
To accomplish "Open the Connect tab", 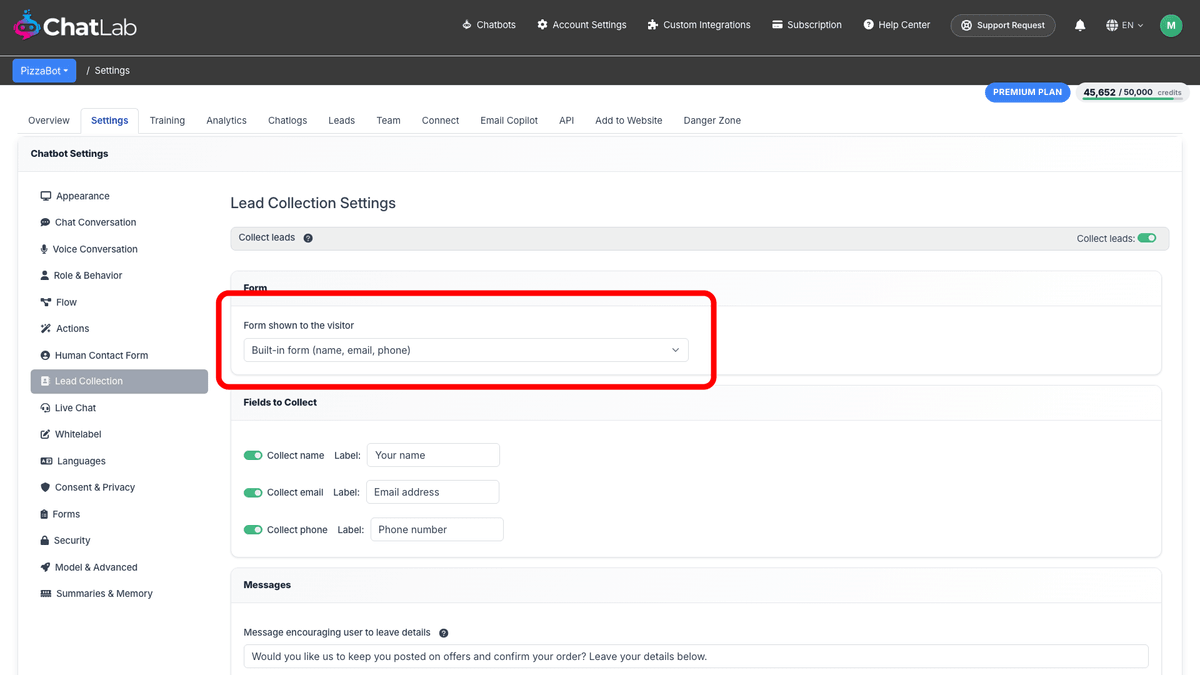I will [x=441, y=120].
